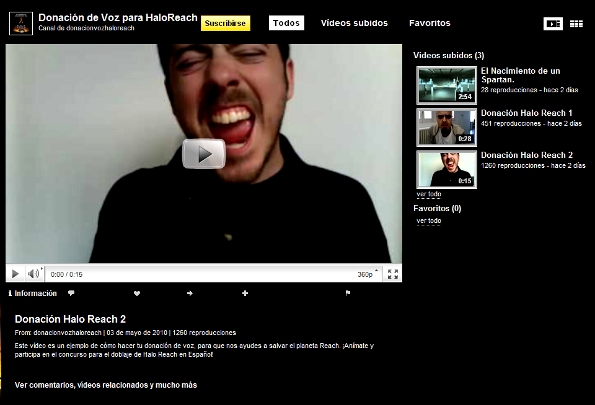This screenshot has height=405, width=595.
Task: Click the Donación de Voz para HaloReach title
Action: click(x=118, y=17)
